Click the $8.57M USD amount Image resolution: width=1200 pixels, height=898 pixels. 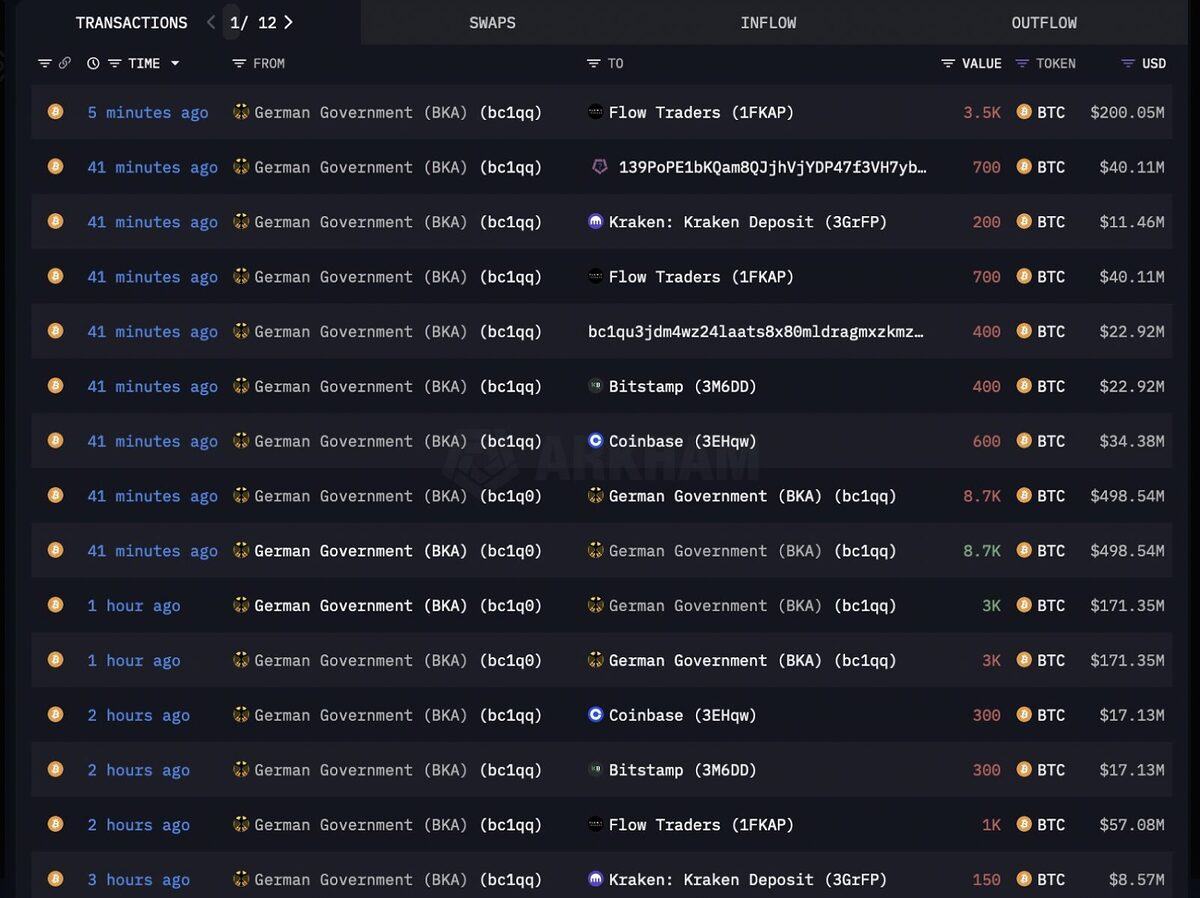tap(1137, 879)
